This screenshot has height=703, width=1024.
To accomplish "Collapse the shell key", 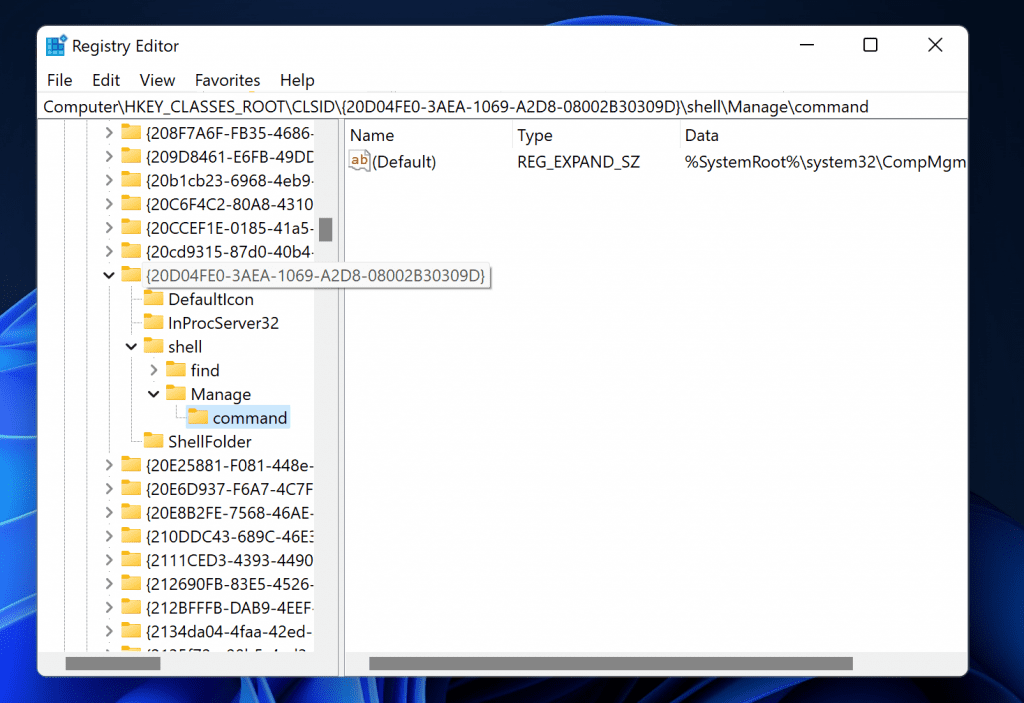I will click(131, 346).
